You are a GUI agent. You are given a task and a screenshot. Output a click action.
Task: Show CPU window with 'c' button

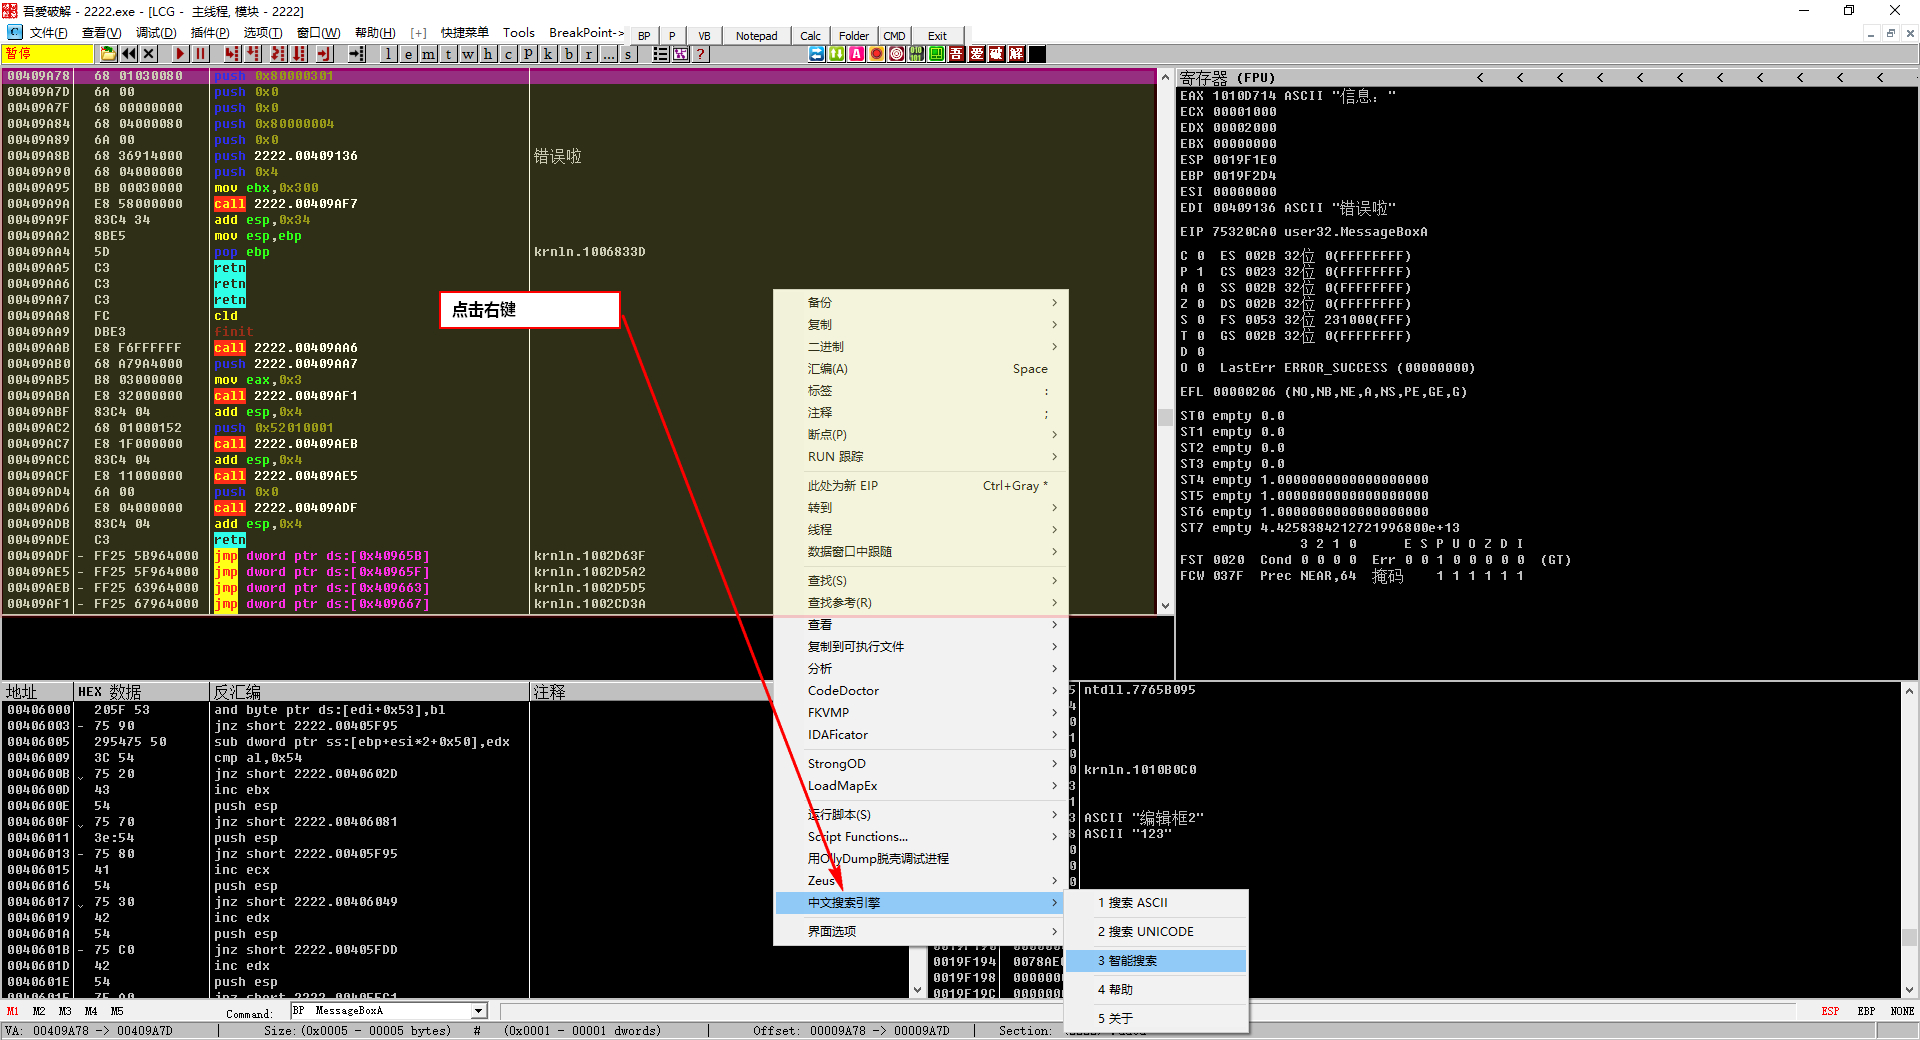(x=509, y=54)
